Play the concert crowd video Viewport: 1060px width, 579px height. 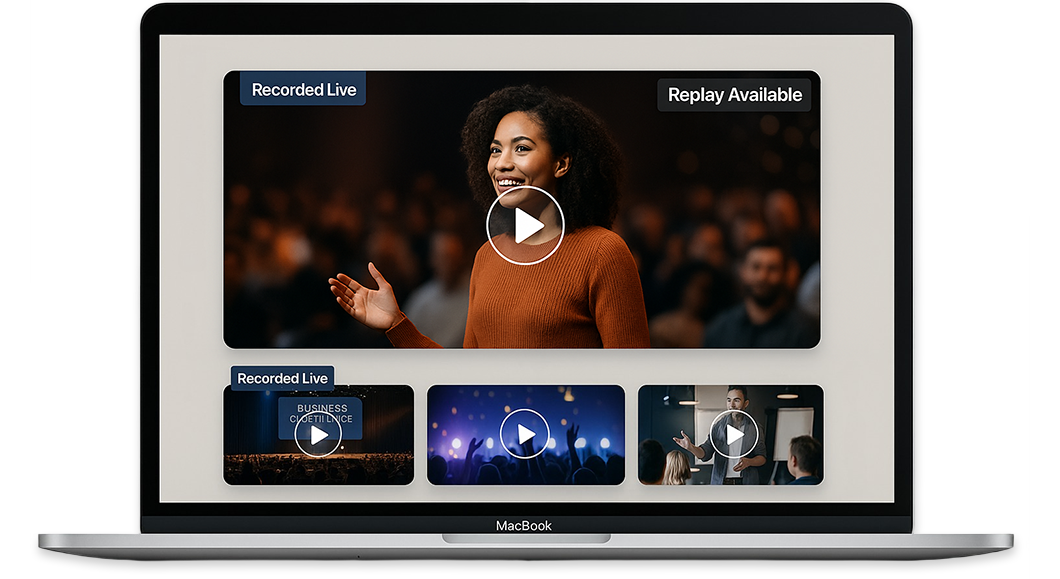(x=525, y=435)
